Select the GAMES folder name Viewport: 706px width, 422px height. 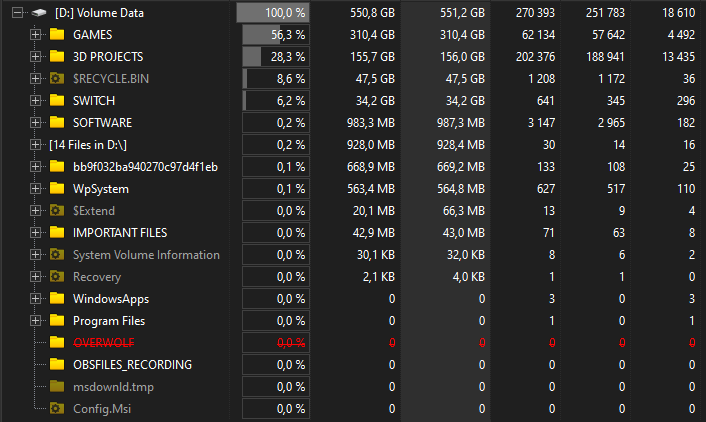pyautogui.click(x=93, y=35)
